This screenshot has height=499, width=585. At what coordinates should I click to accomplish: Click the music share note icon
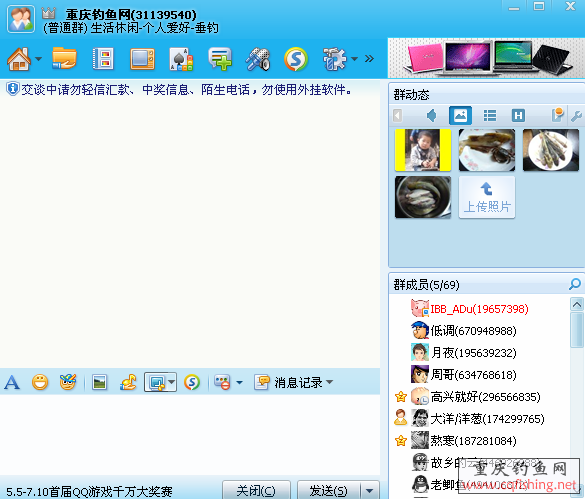(128, 382)
